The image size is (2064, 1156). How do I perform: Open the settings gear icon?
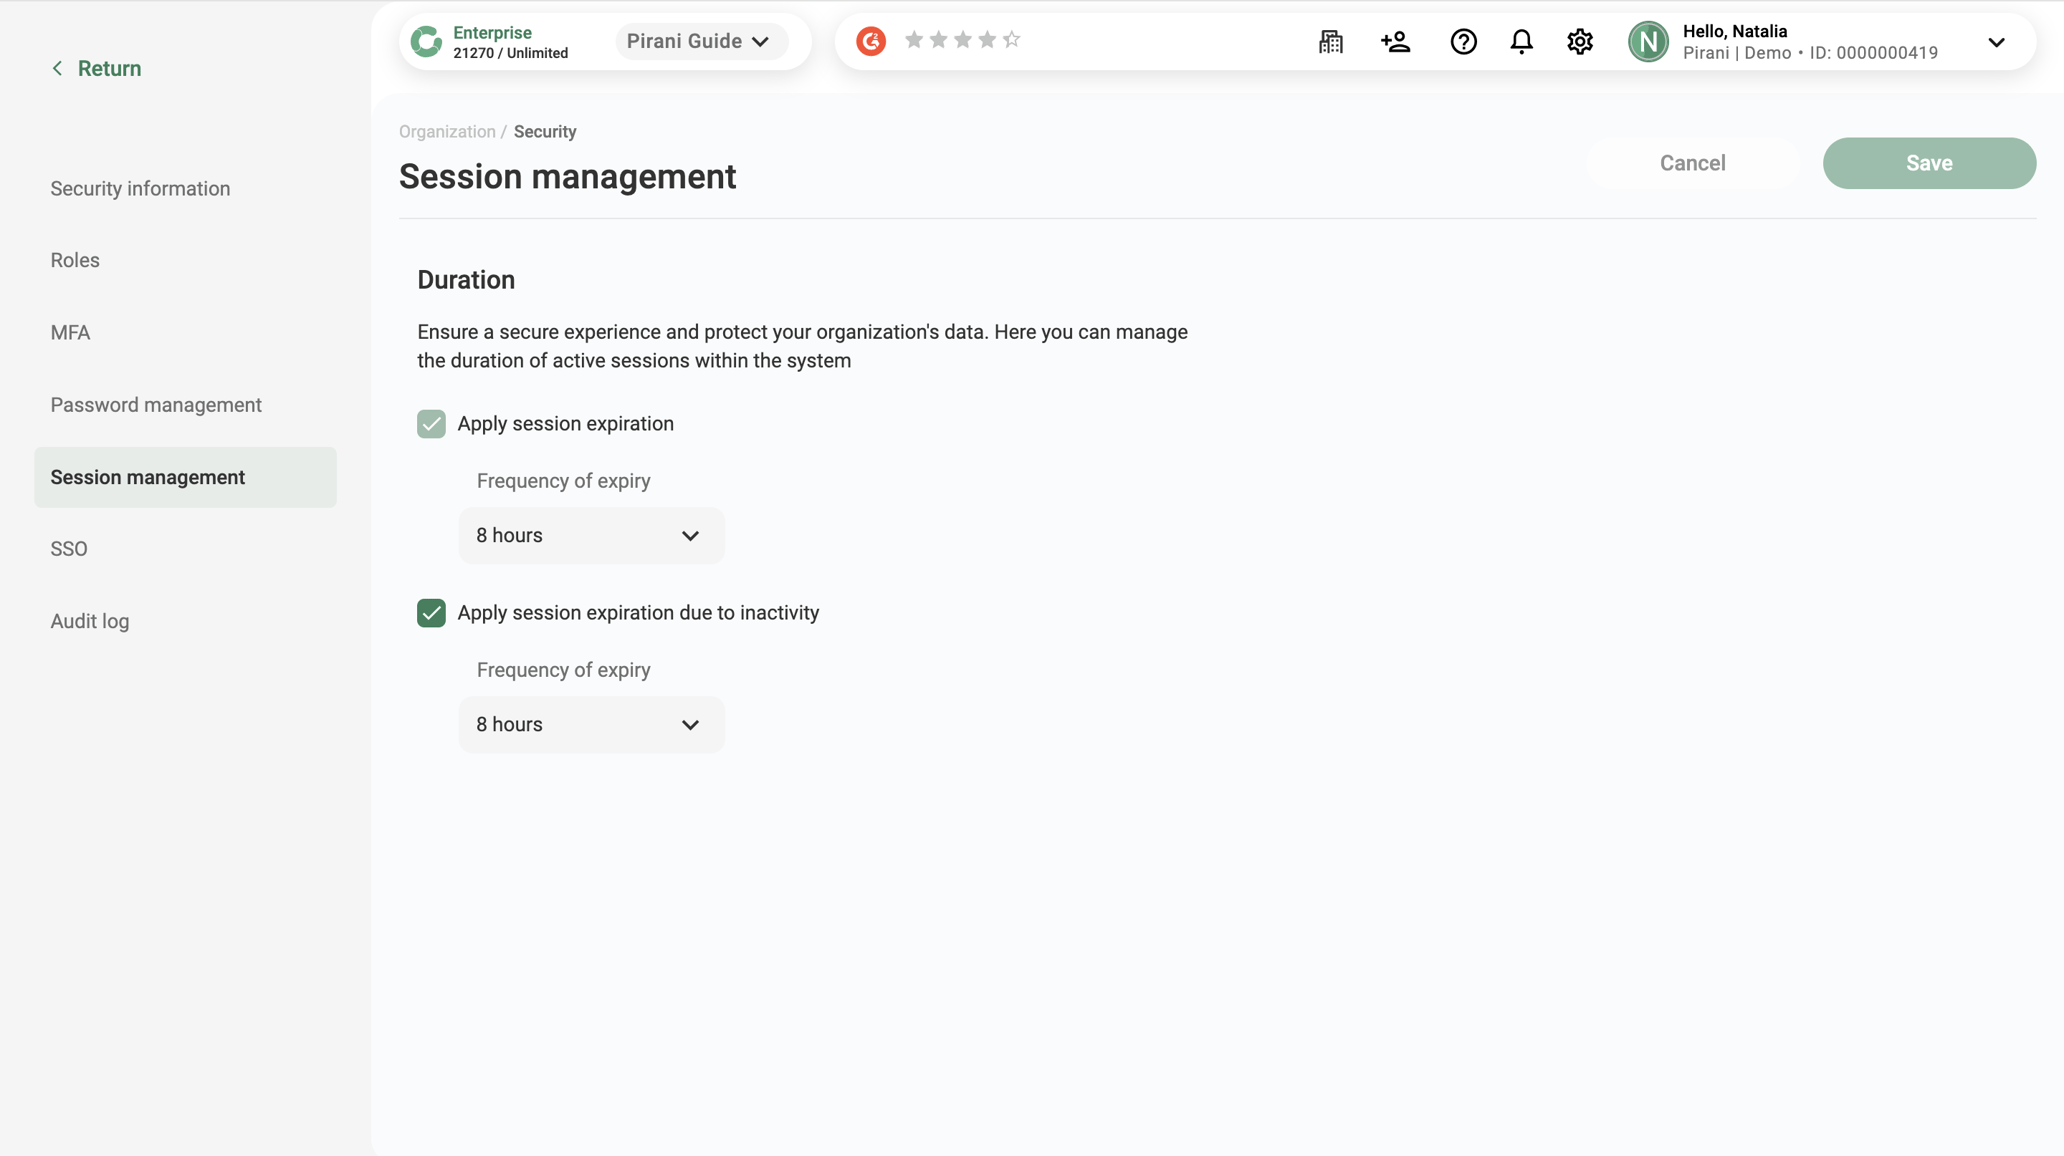(1580, 42)
